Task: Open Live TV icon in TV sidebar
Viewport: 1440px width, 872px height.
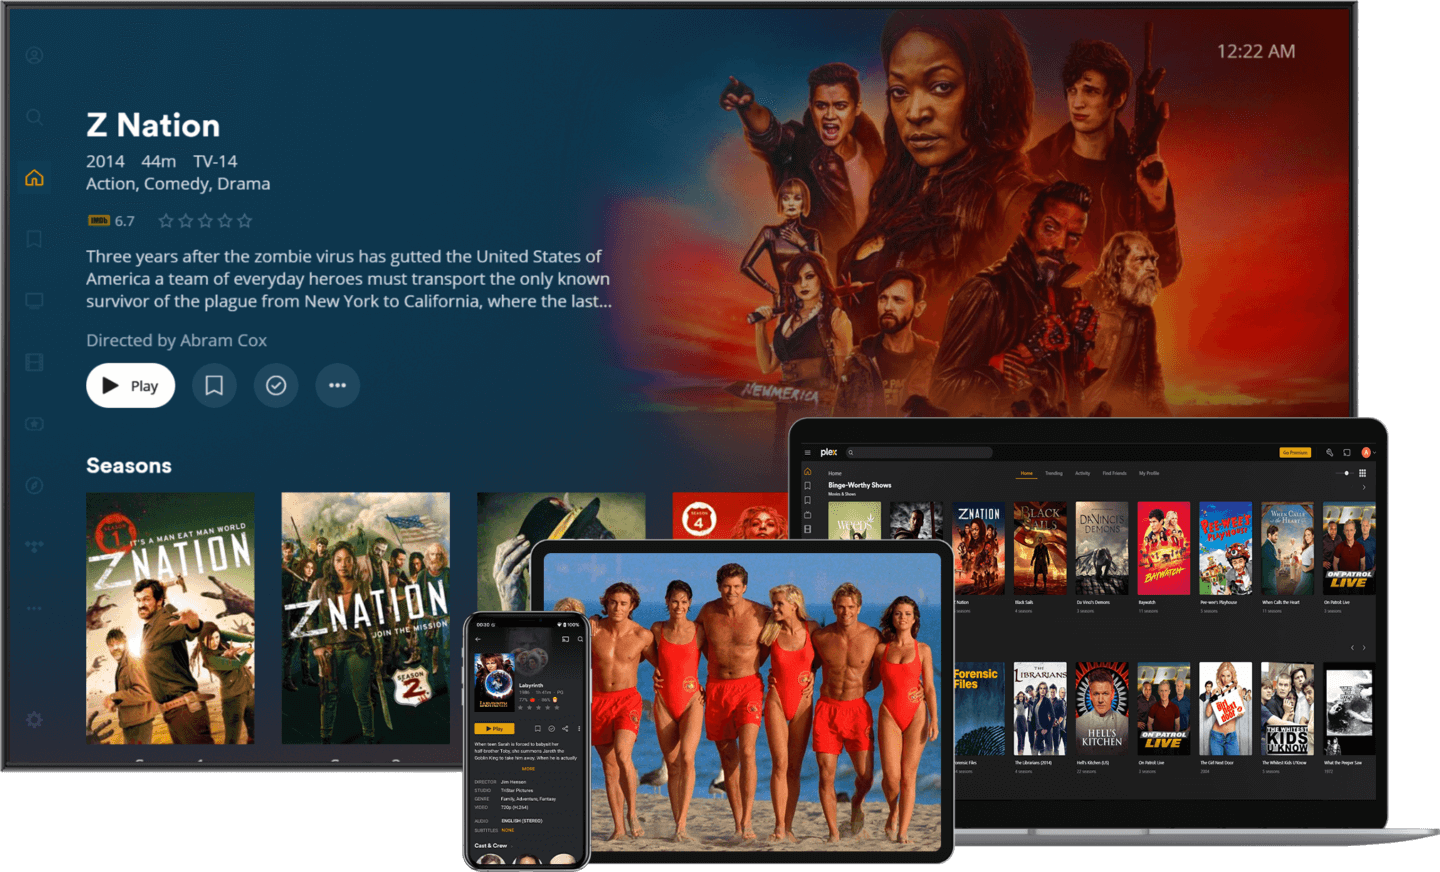Action: pyautogui.click(x=34, y=300)
